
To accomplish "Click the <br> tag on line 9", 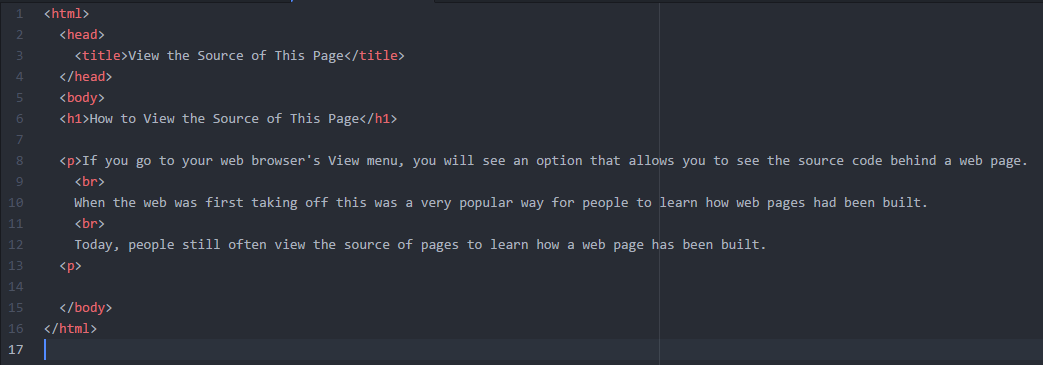I will pos(90,182).
